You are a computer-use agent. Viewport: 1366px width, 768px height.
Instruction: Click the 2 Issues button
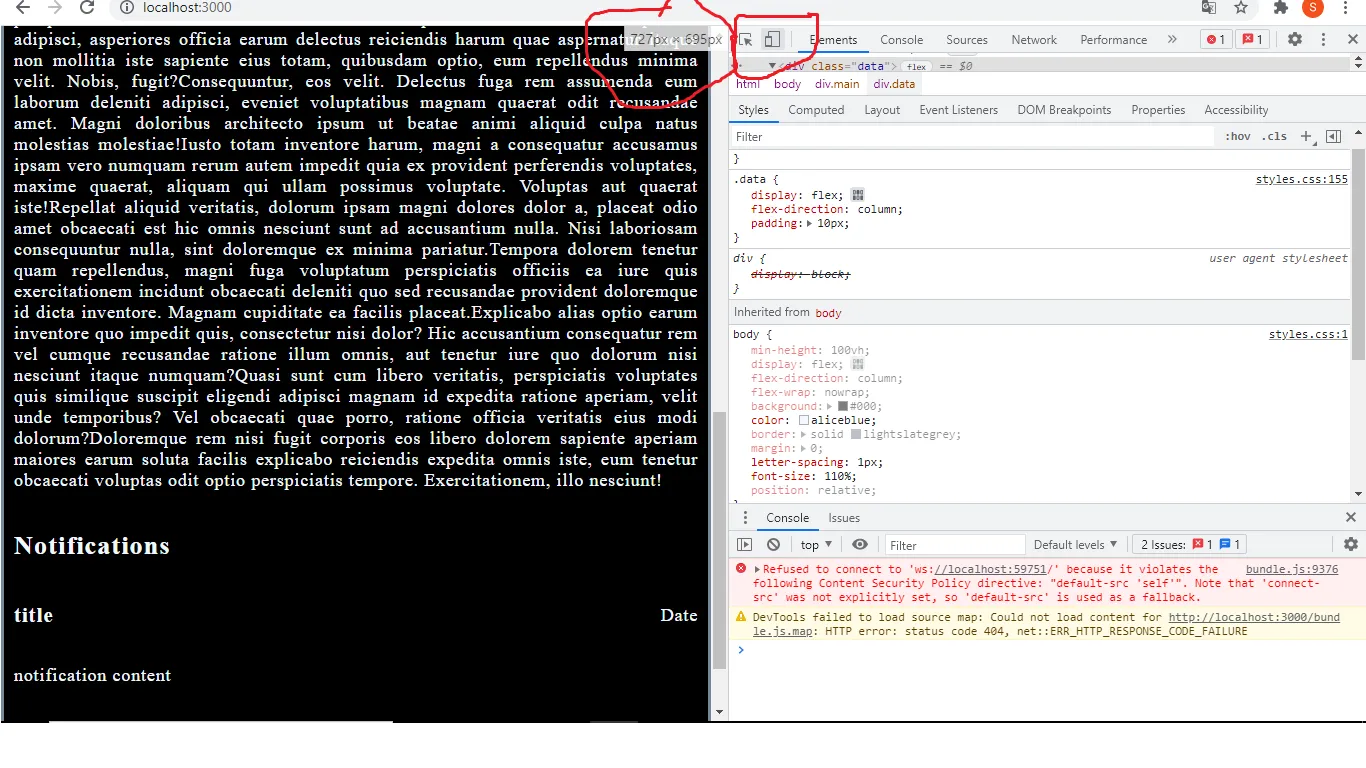(x=1189, y=545)
